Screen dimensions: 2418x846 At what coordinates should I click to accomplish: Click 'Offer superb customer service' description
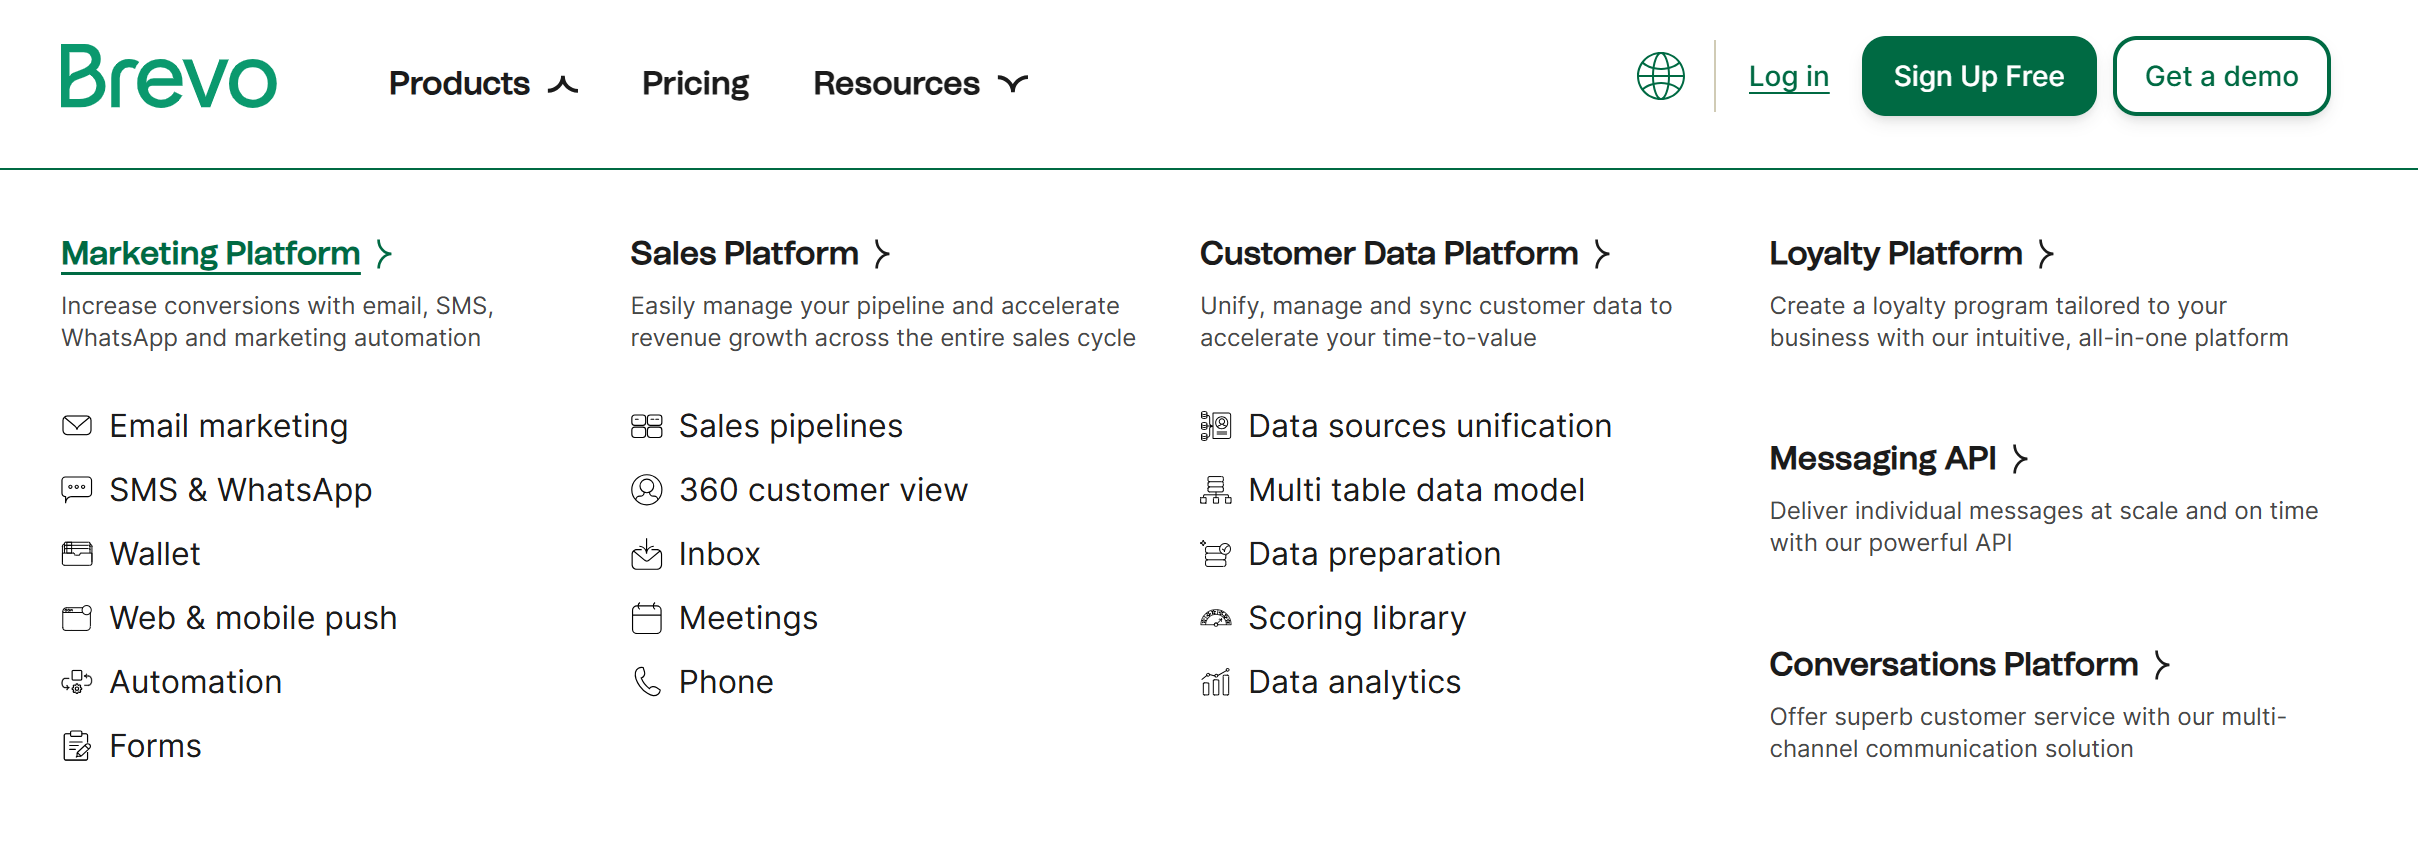2028,733
